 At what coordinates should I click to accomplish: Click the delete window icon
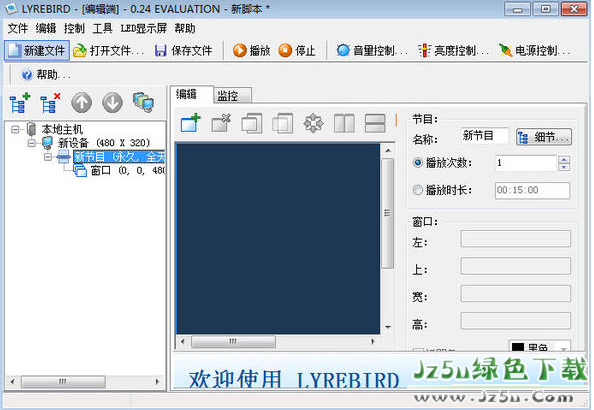(x=221, y=123)
